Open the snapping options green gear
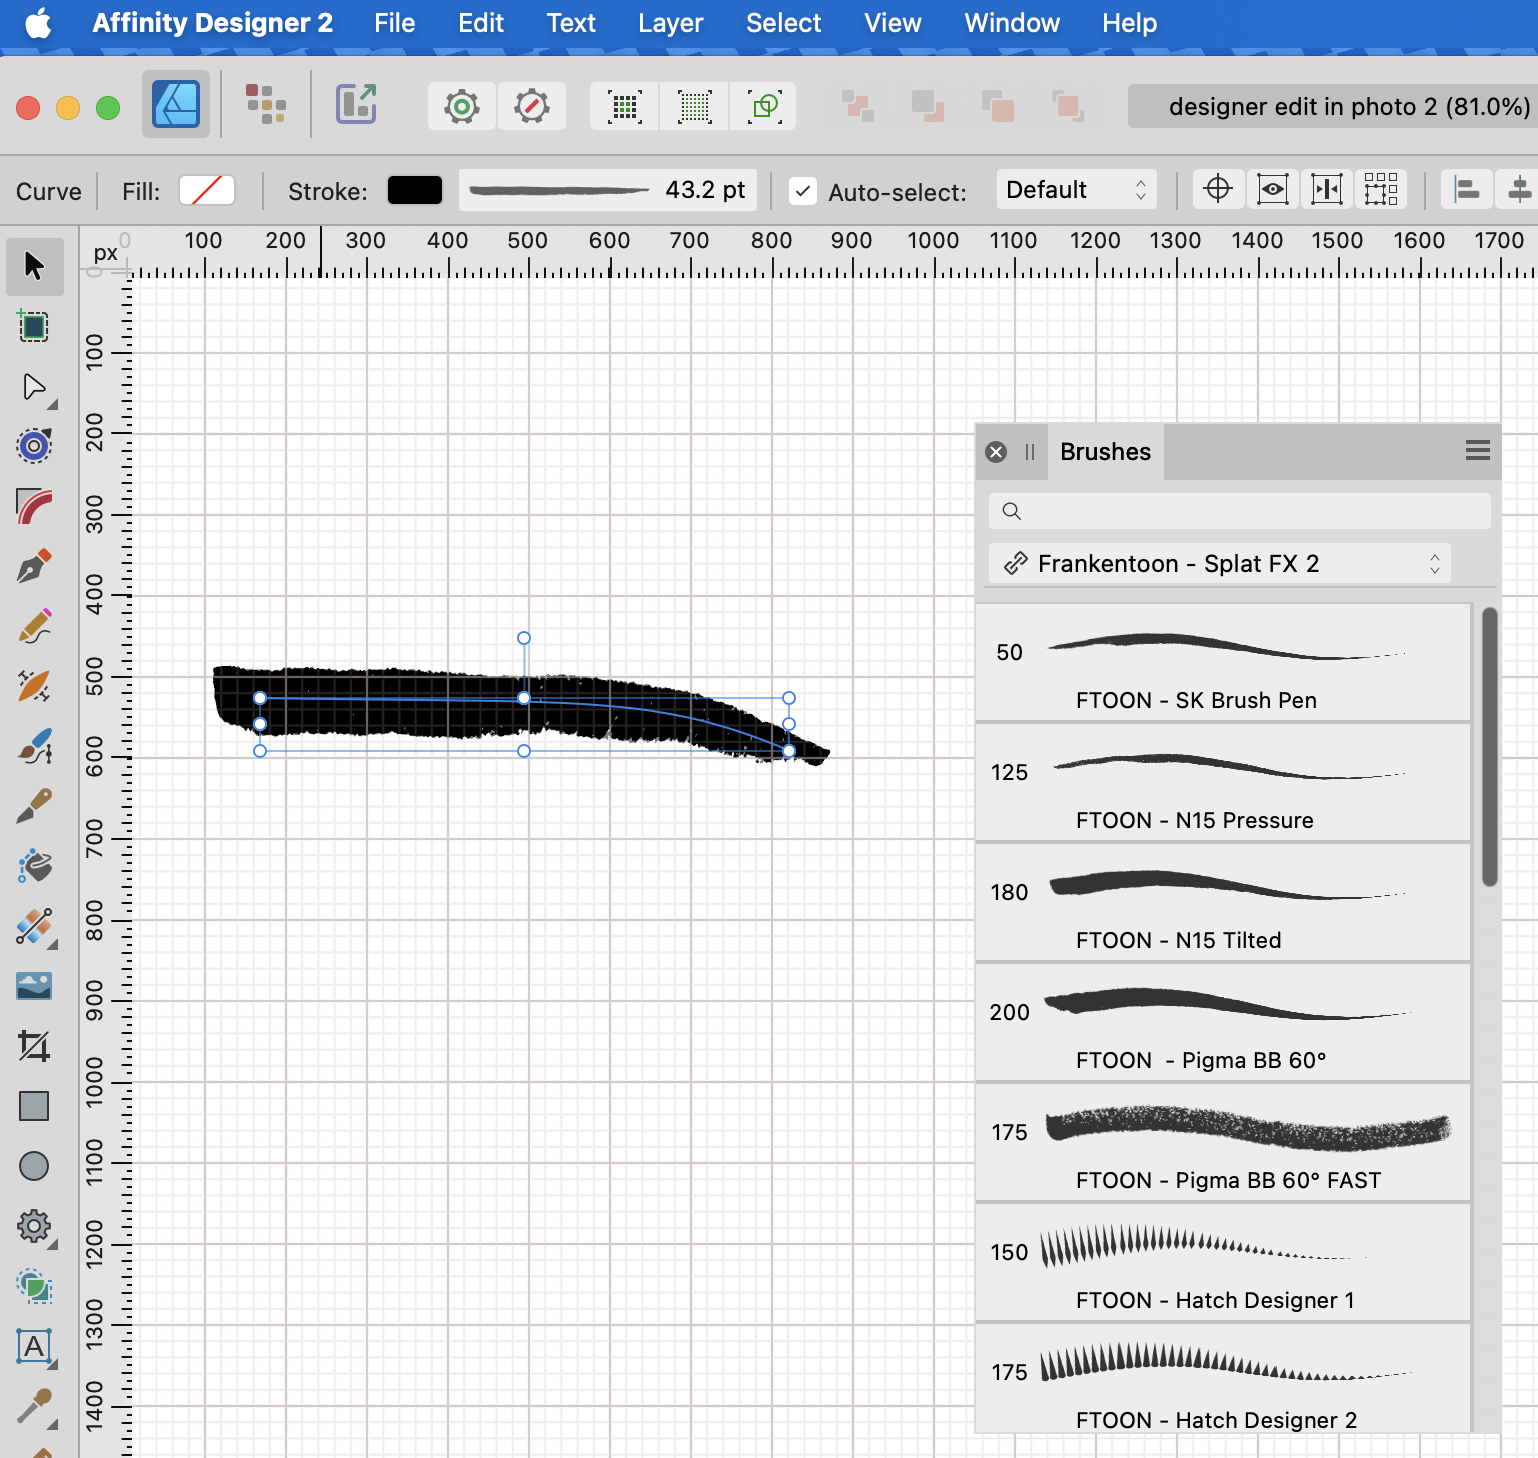The width and height of the screenshot is (1538, 1458). (462, 106)
